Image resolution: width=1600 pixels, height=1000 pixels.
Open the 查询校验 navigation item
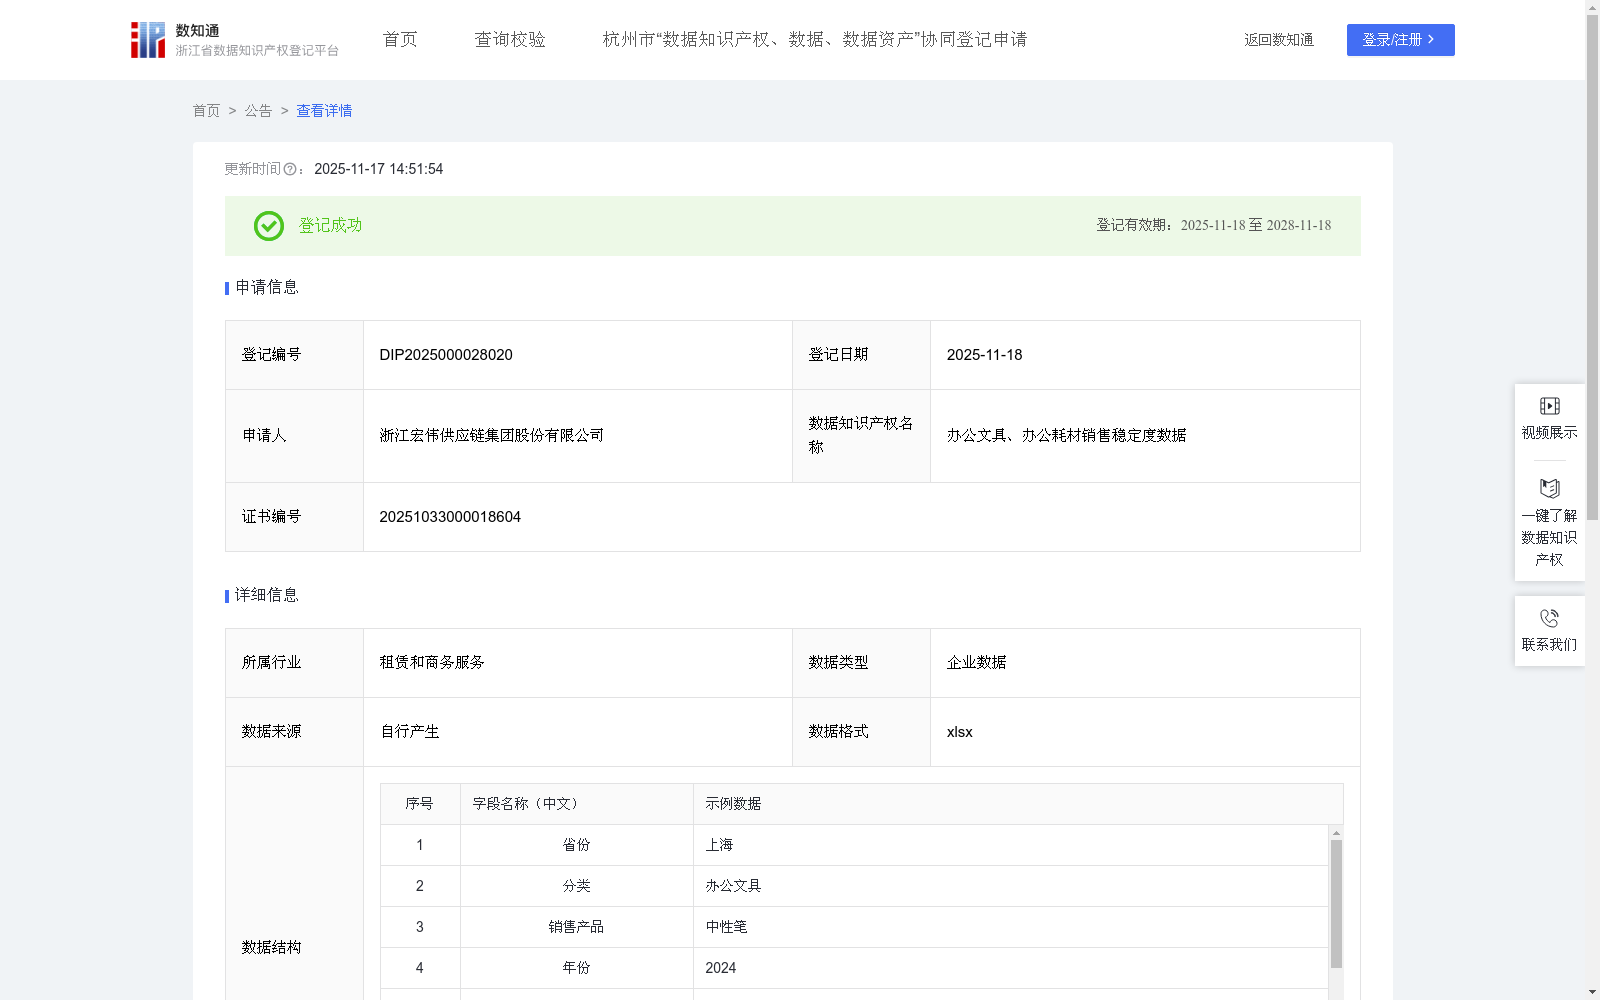(x=510, y=39)
